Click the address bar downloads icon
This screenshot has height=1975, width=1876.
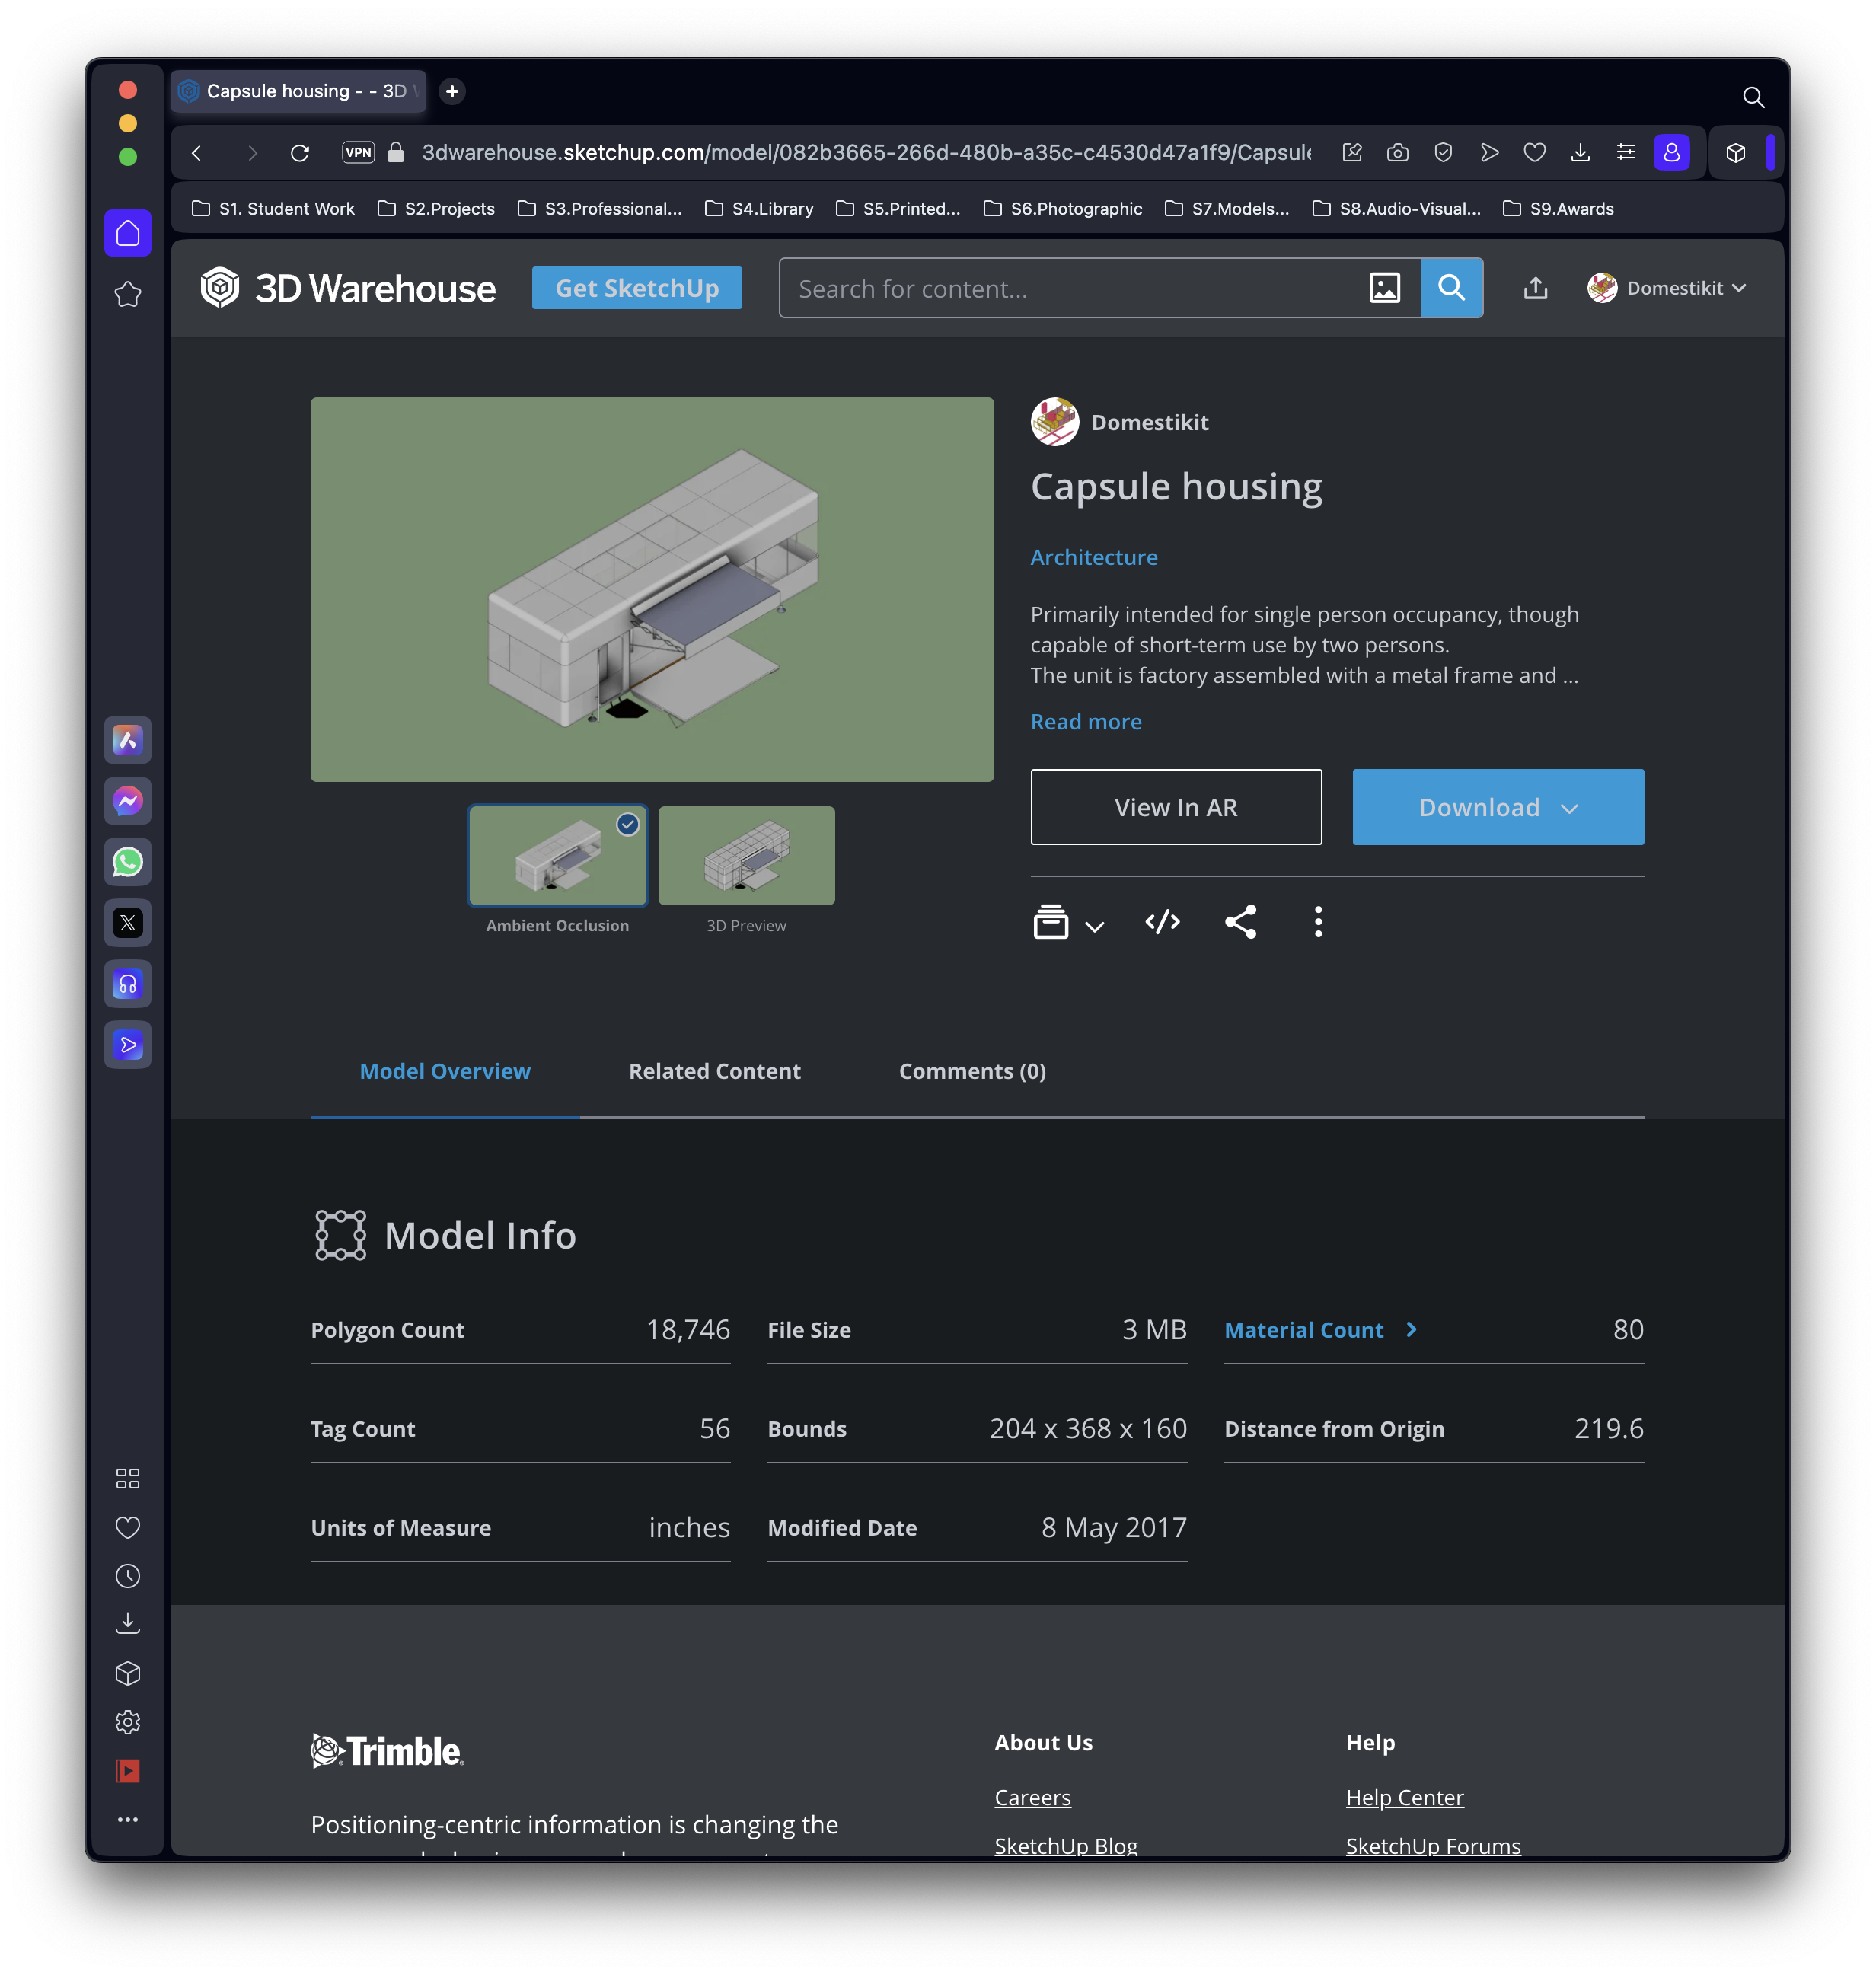click(x=1580, y=152)
